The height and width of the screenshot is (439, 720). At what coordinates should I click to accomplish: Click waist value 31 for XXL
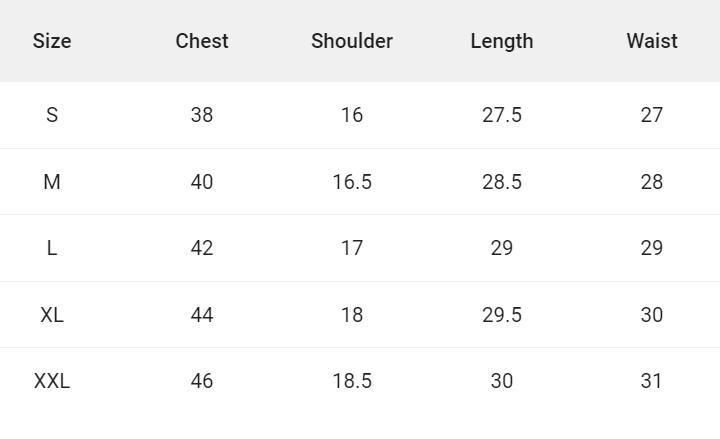pos(652,381)
